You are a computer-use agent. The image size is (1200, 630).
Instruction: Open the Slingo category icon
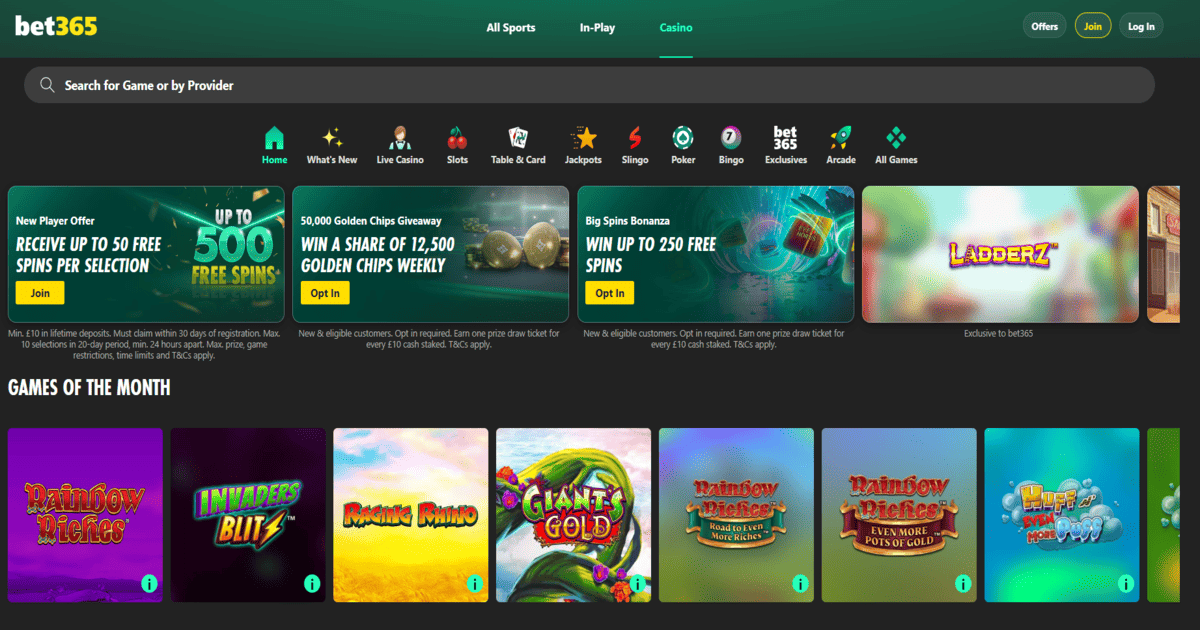(x=635, y=138)
